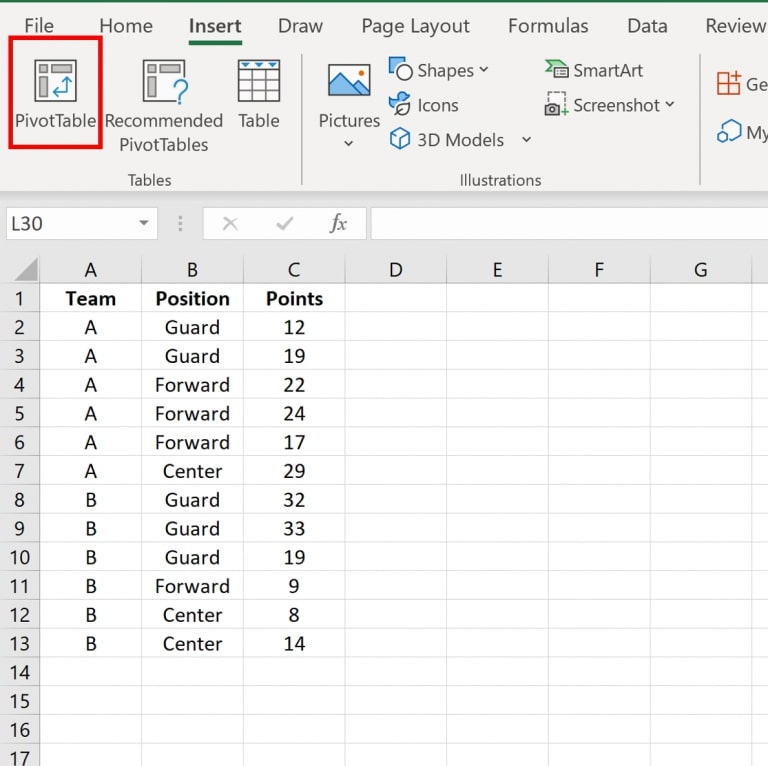Insert a SmartArt graphic

594,70
